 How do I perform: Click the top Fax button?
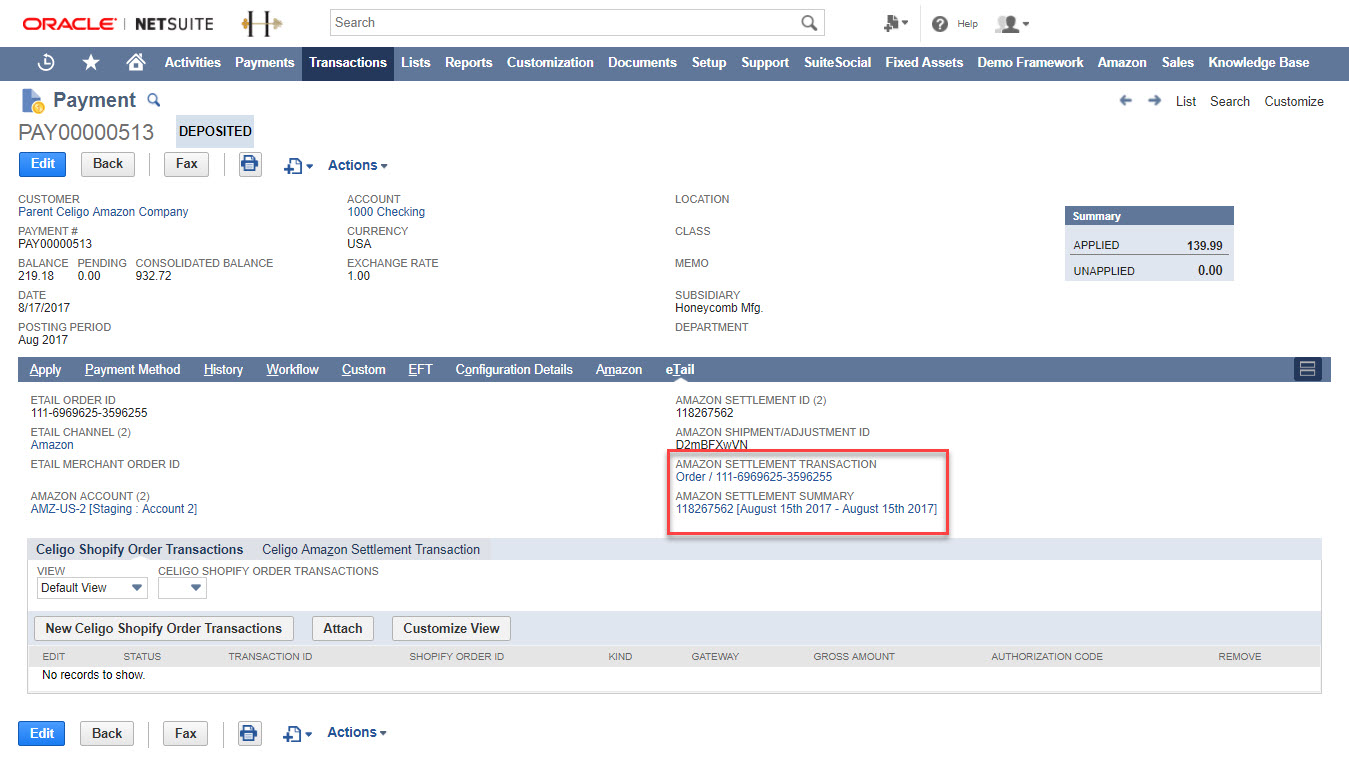point(187,164)
